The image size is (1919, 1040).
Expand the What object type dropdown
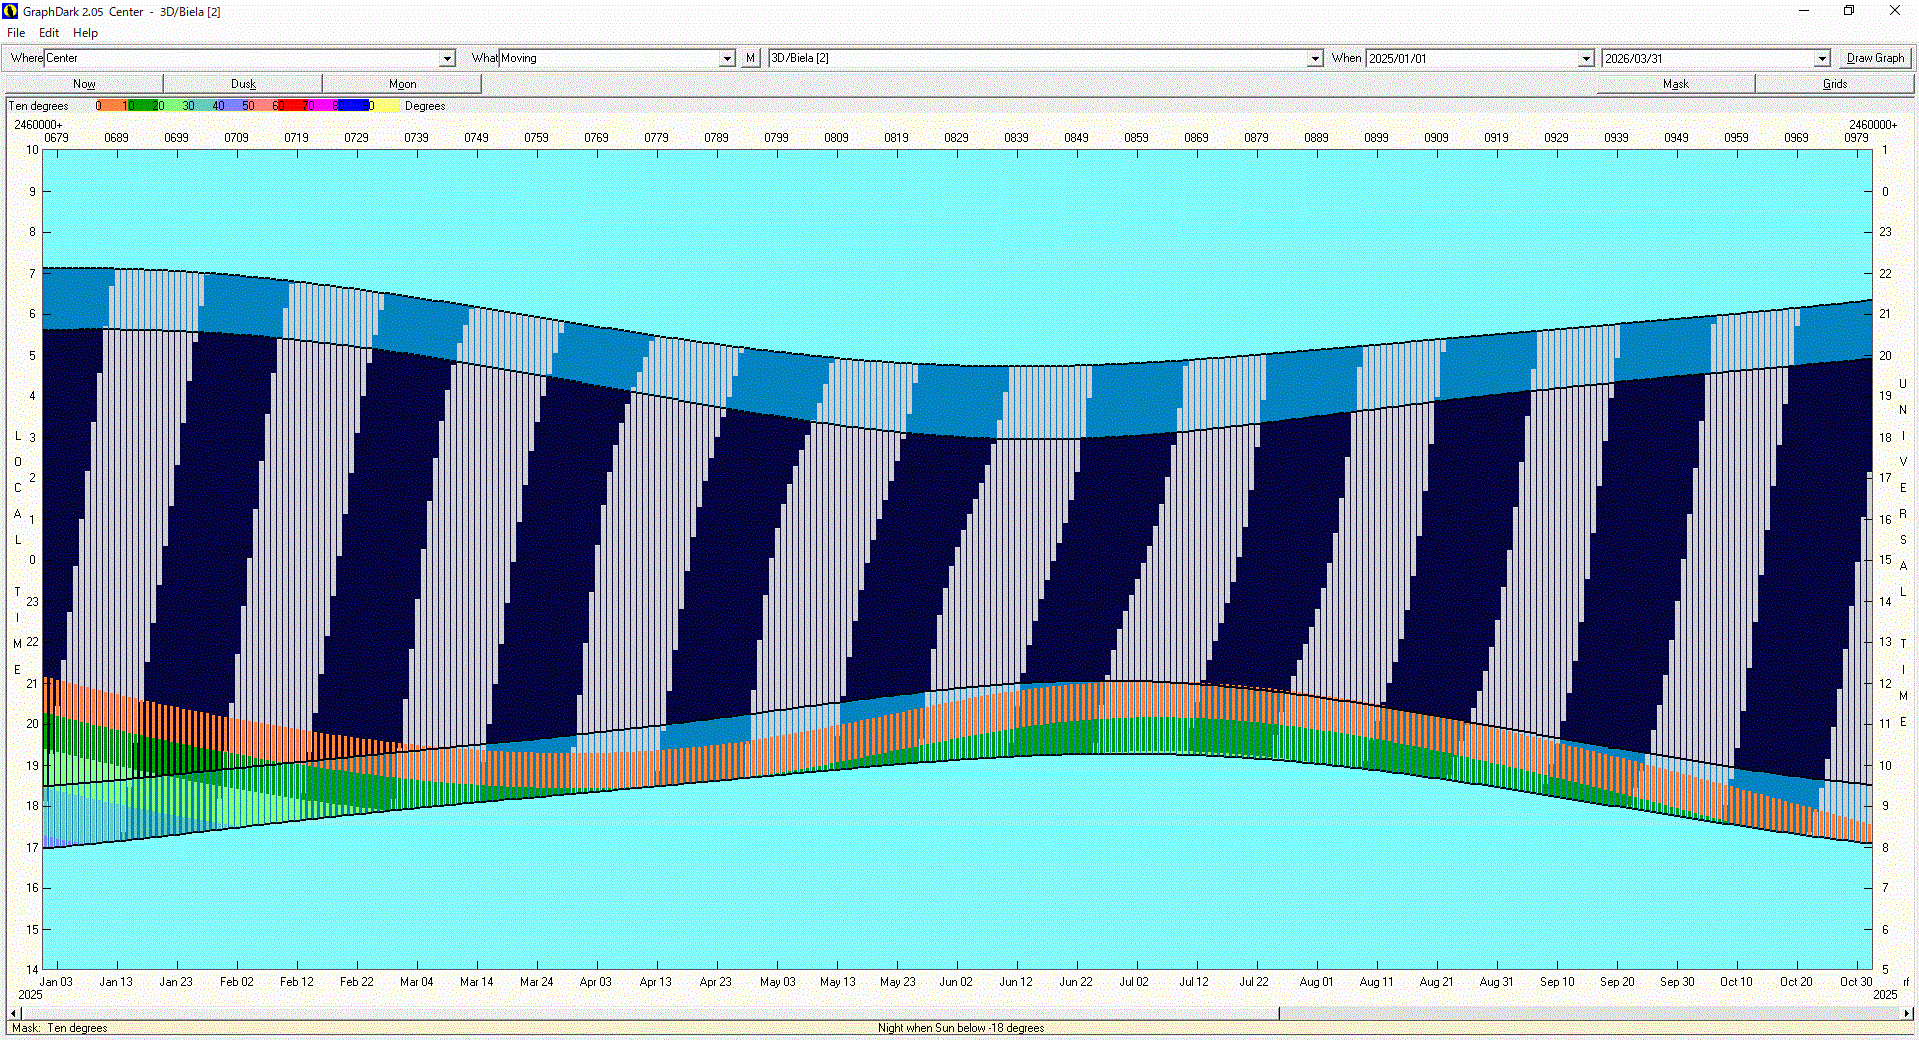(x=727, y=59)
